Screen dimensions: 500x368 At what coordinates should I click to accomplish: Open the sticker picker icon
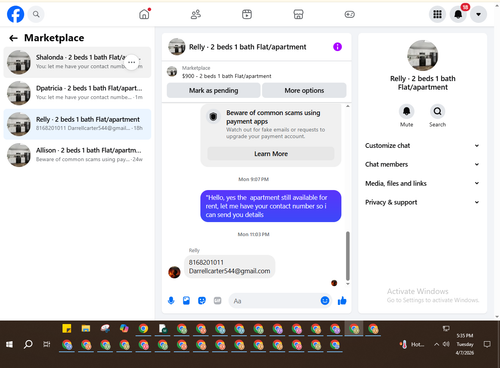coord(202,301)
